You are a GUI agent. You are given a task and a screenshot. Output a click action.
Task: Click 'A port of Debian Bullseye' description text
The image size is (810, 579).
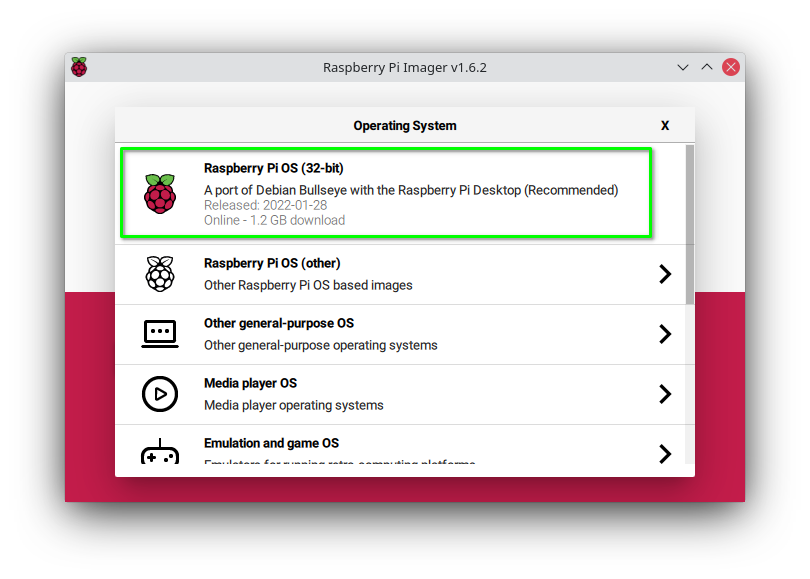[x=411, y=190]
